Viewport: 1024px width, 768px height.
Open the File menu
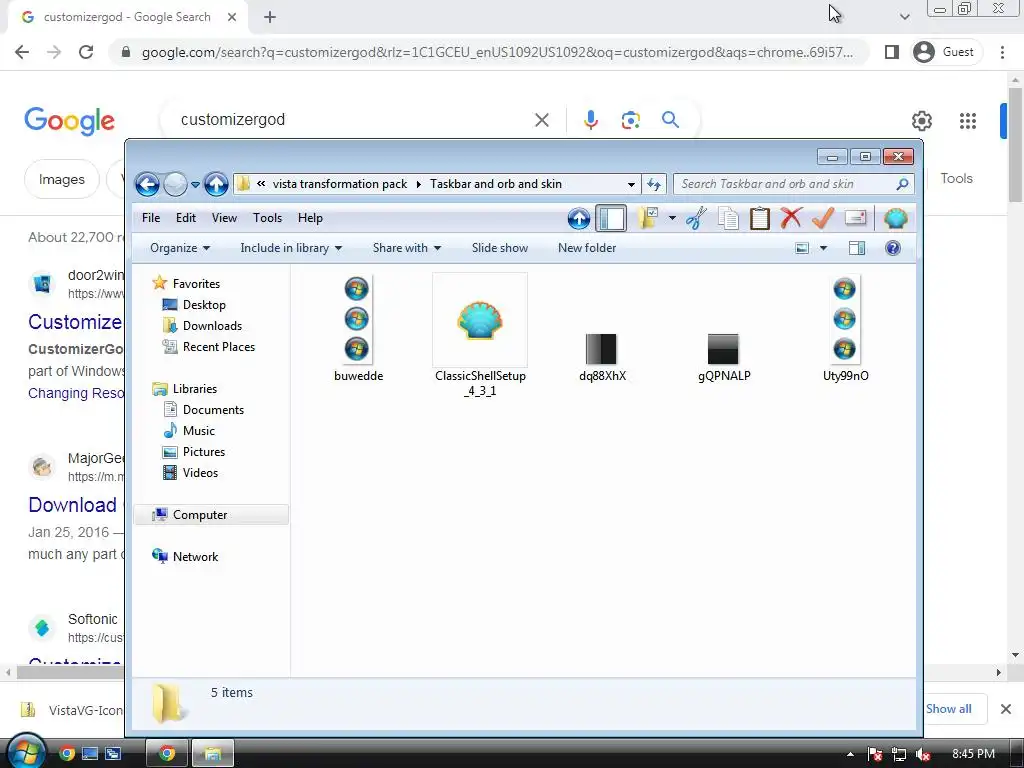pyautogui.click(x=151, y=218)
